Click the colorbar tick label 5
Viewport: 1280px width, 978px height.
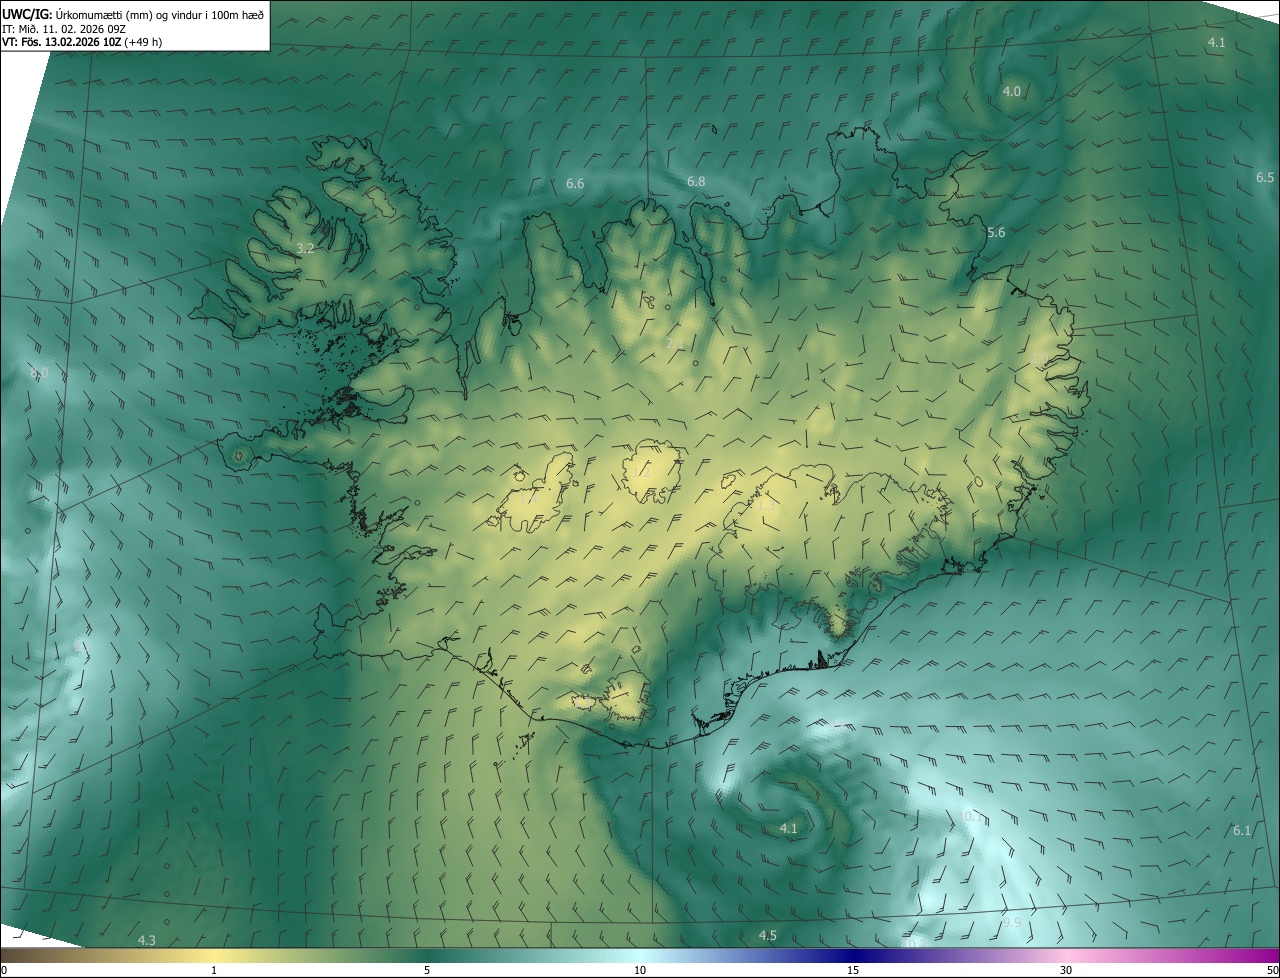(x=427, y=970)
